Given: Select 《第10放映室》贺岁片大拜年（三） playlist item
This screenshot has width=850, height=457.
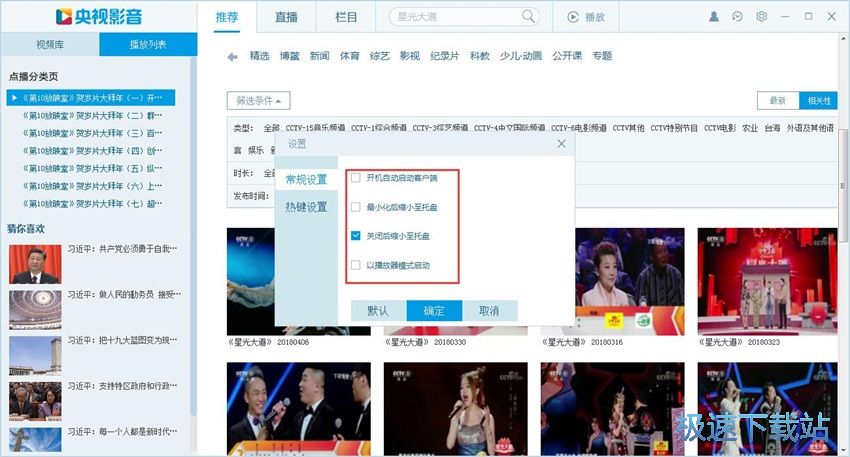Looking at the screenshot, I should (92, 133).
